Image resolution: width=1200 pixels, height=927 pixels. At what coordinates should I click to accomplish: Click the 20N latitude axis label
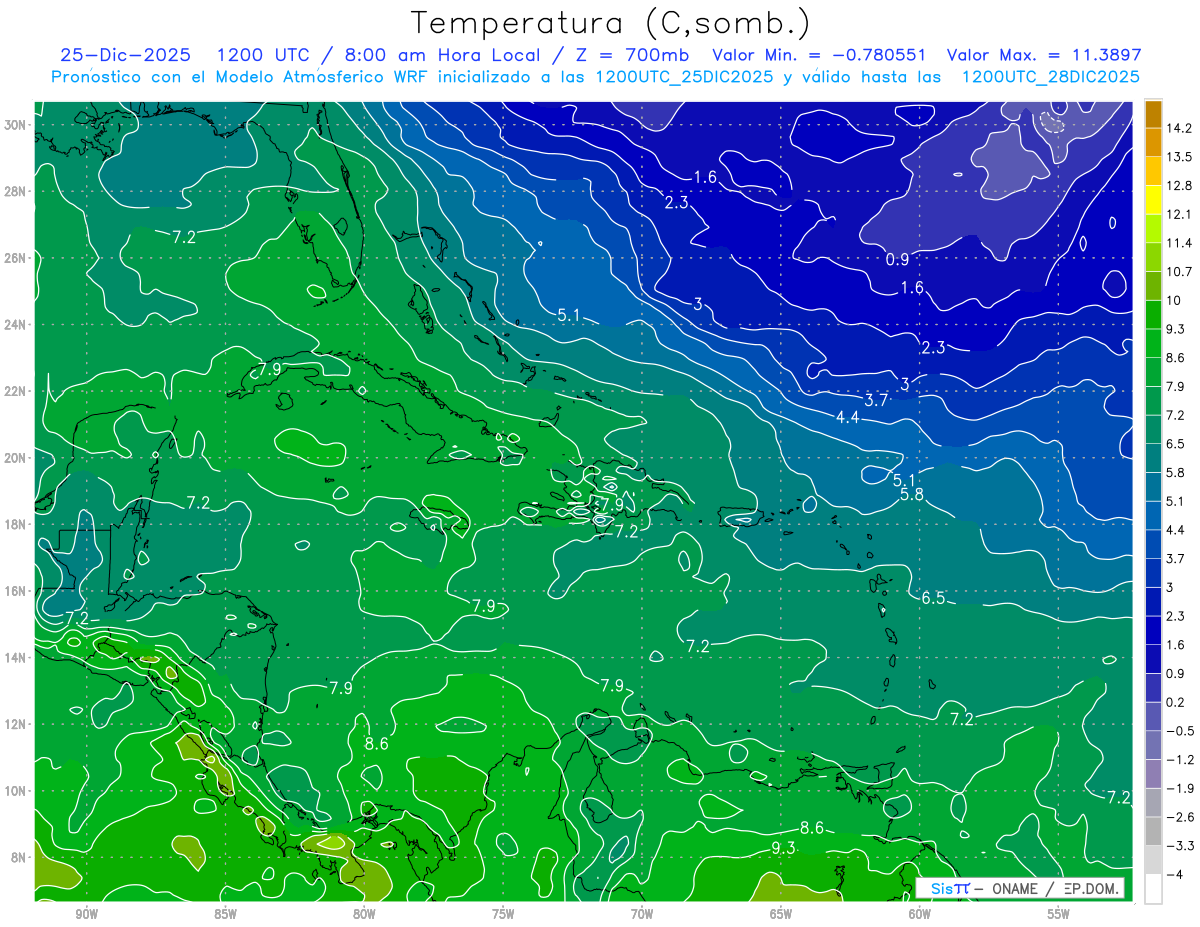click(x=15, y=457)
